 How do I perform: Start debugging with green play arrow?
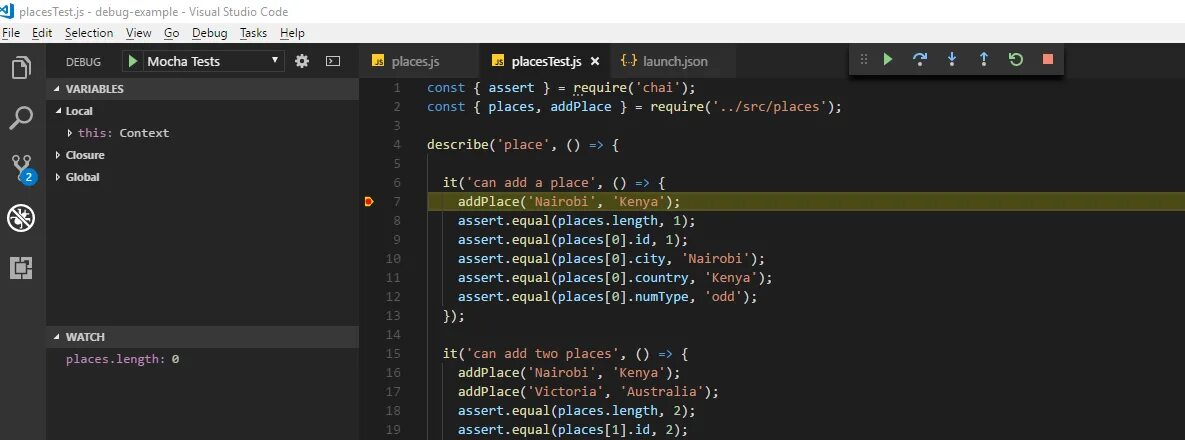(x=133, y=61)
